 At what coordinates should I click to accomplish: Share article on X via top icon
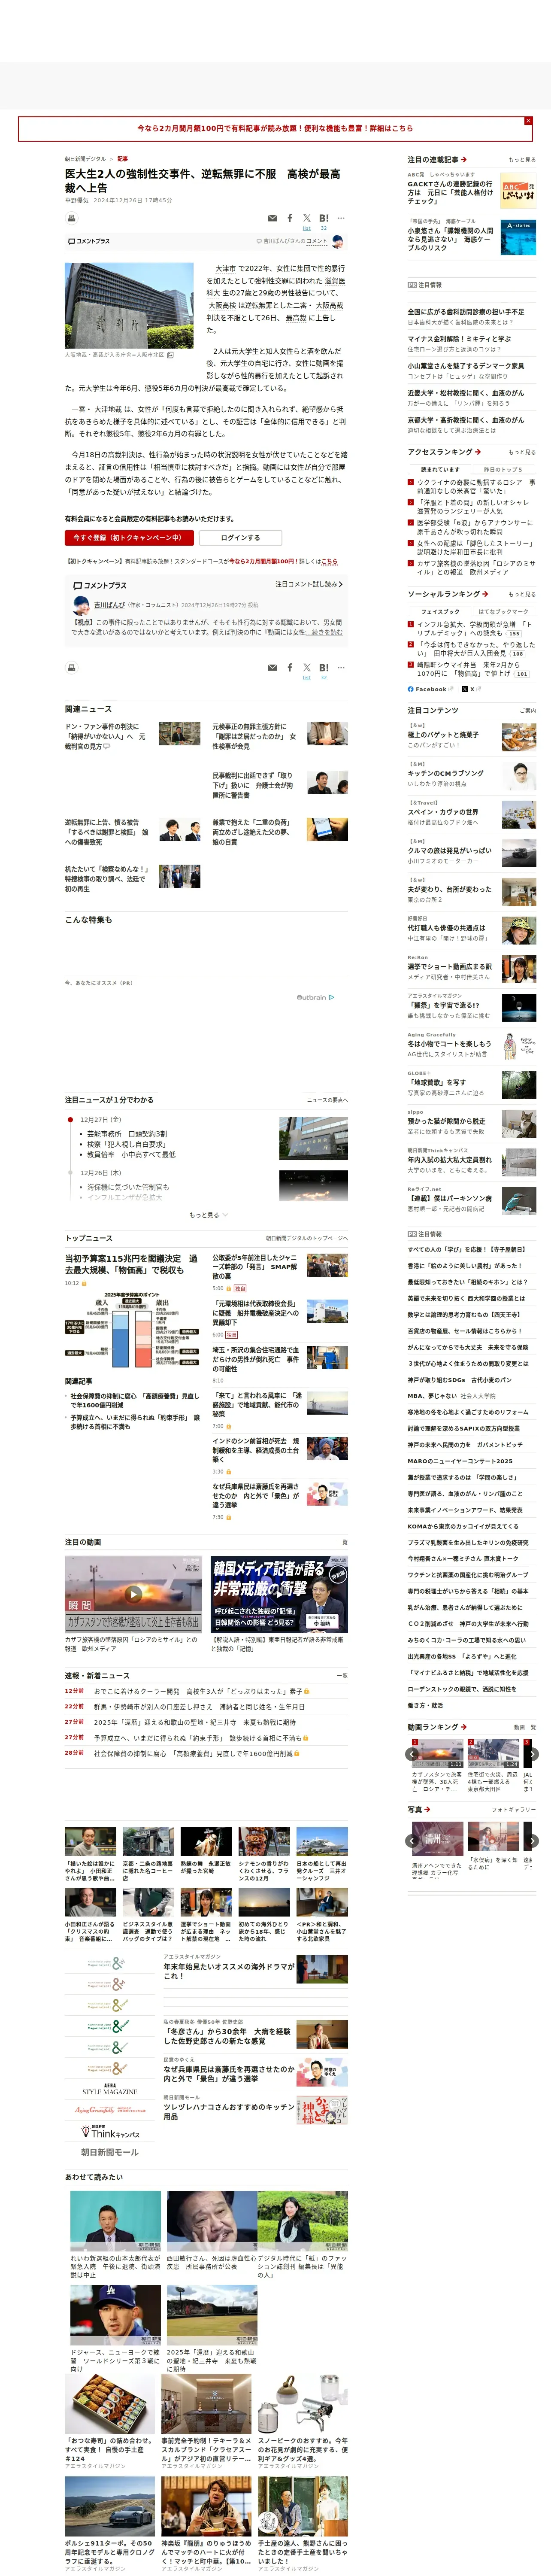click(x=307, y=218)
